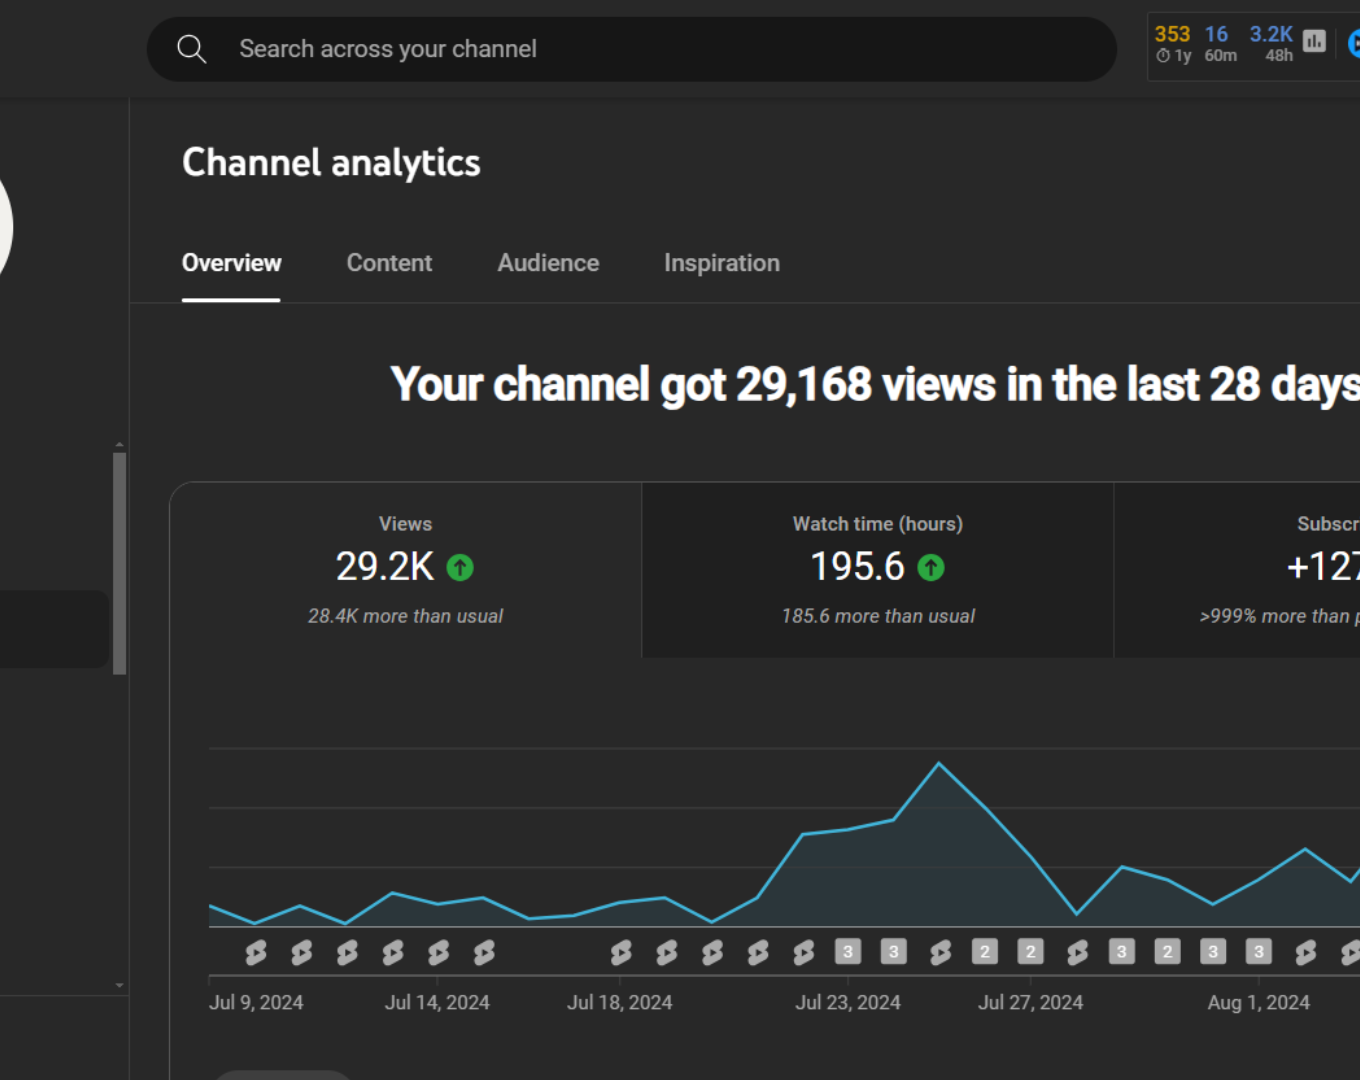This screenshot has height=1080, width=1360.
Task: Click the orange 353 stat
Action: (x=1172, y=34)
